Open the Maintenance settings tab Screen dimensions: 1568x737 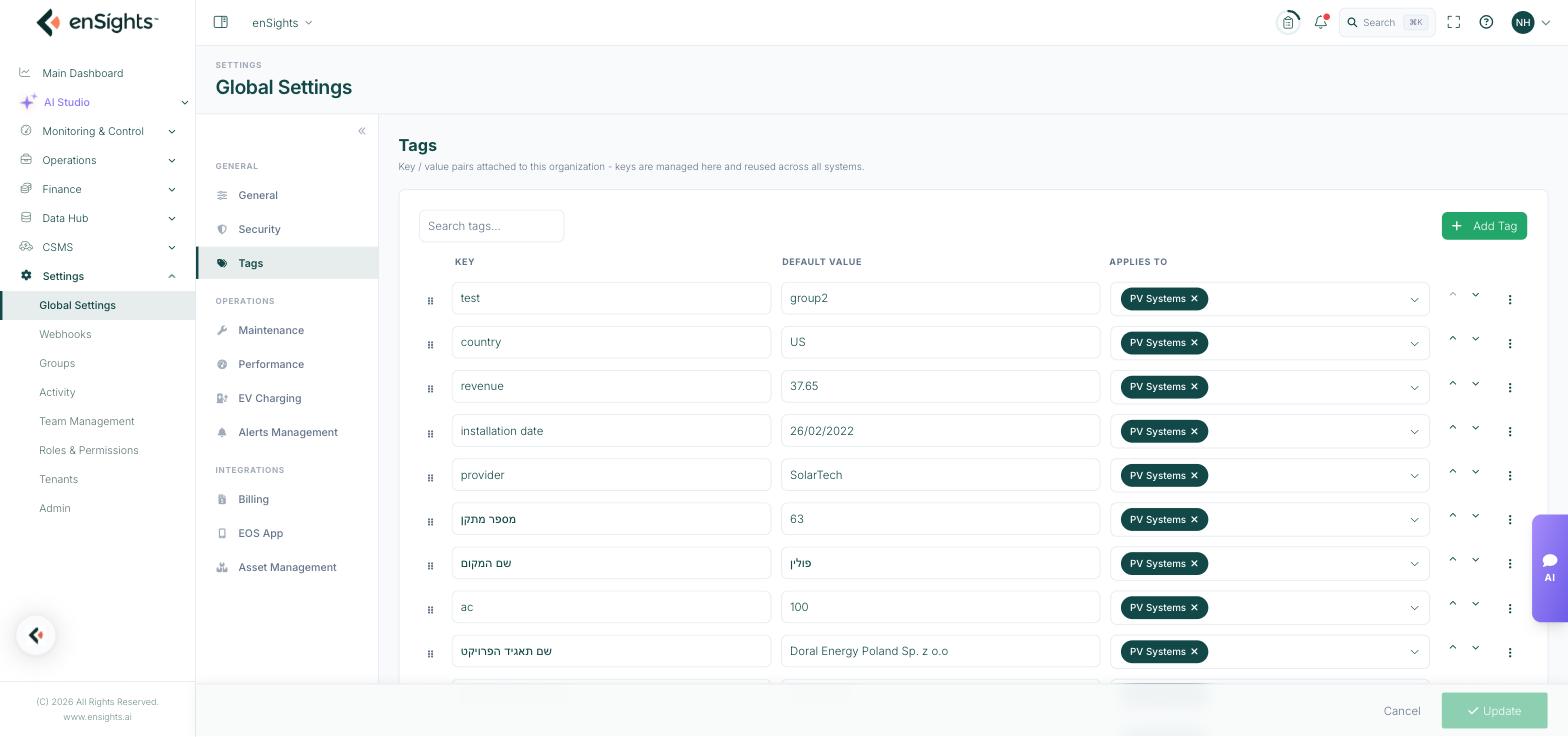pyautogui.click(x=287, y=330)
